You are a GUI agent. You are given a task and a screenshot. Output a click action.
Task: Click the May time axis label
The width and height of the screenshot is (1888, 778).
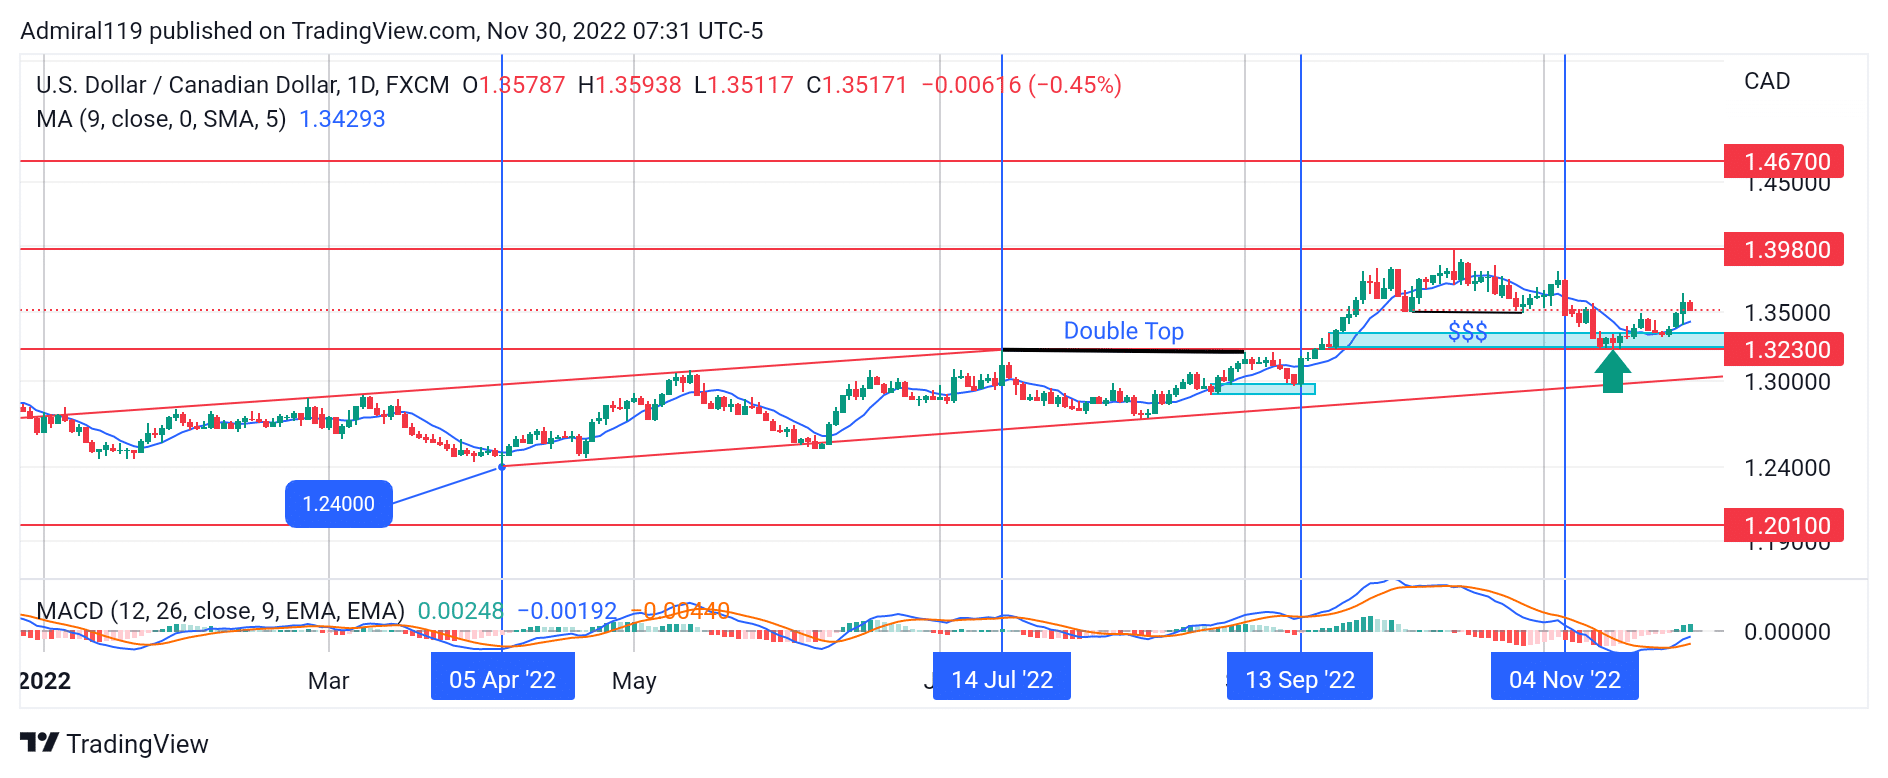(x=634, y=681)
